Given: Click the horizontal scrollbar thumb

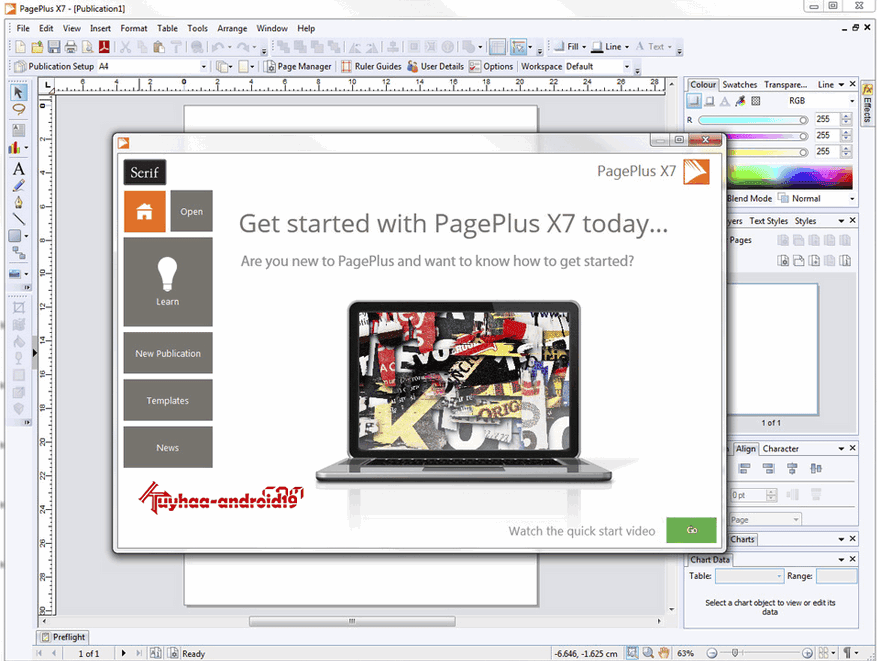Looking at the screenshot, I should 352,621.
